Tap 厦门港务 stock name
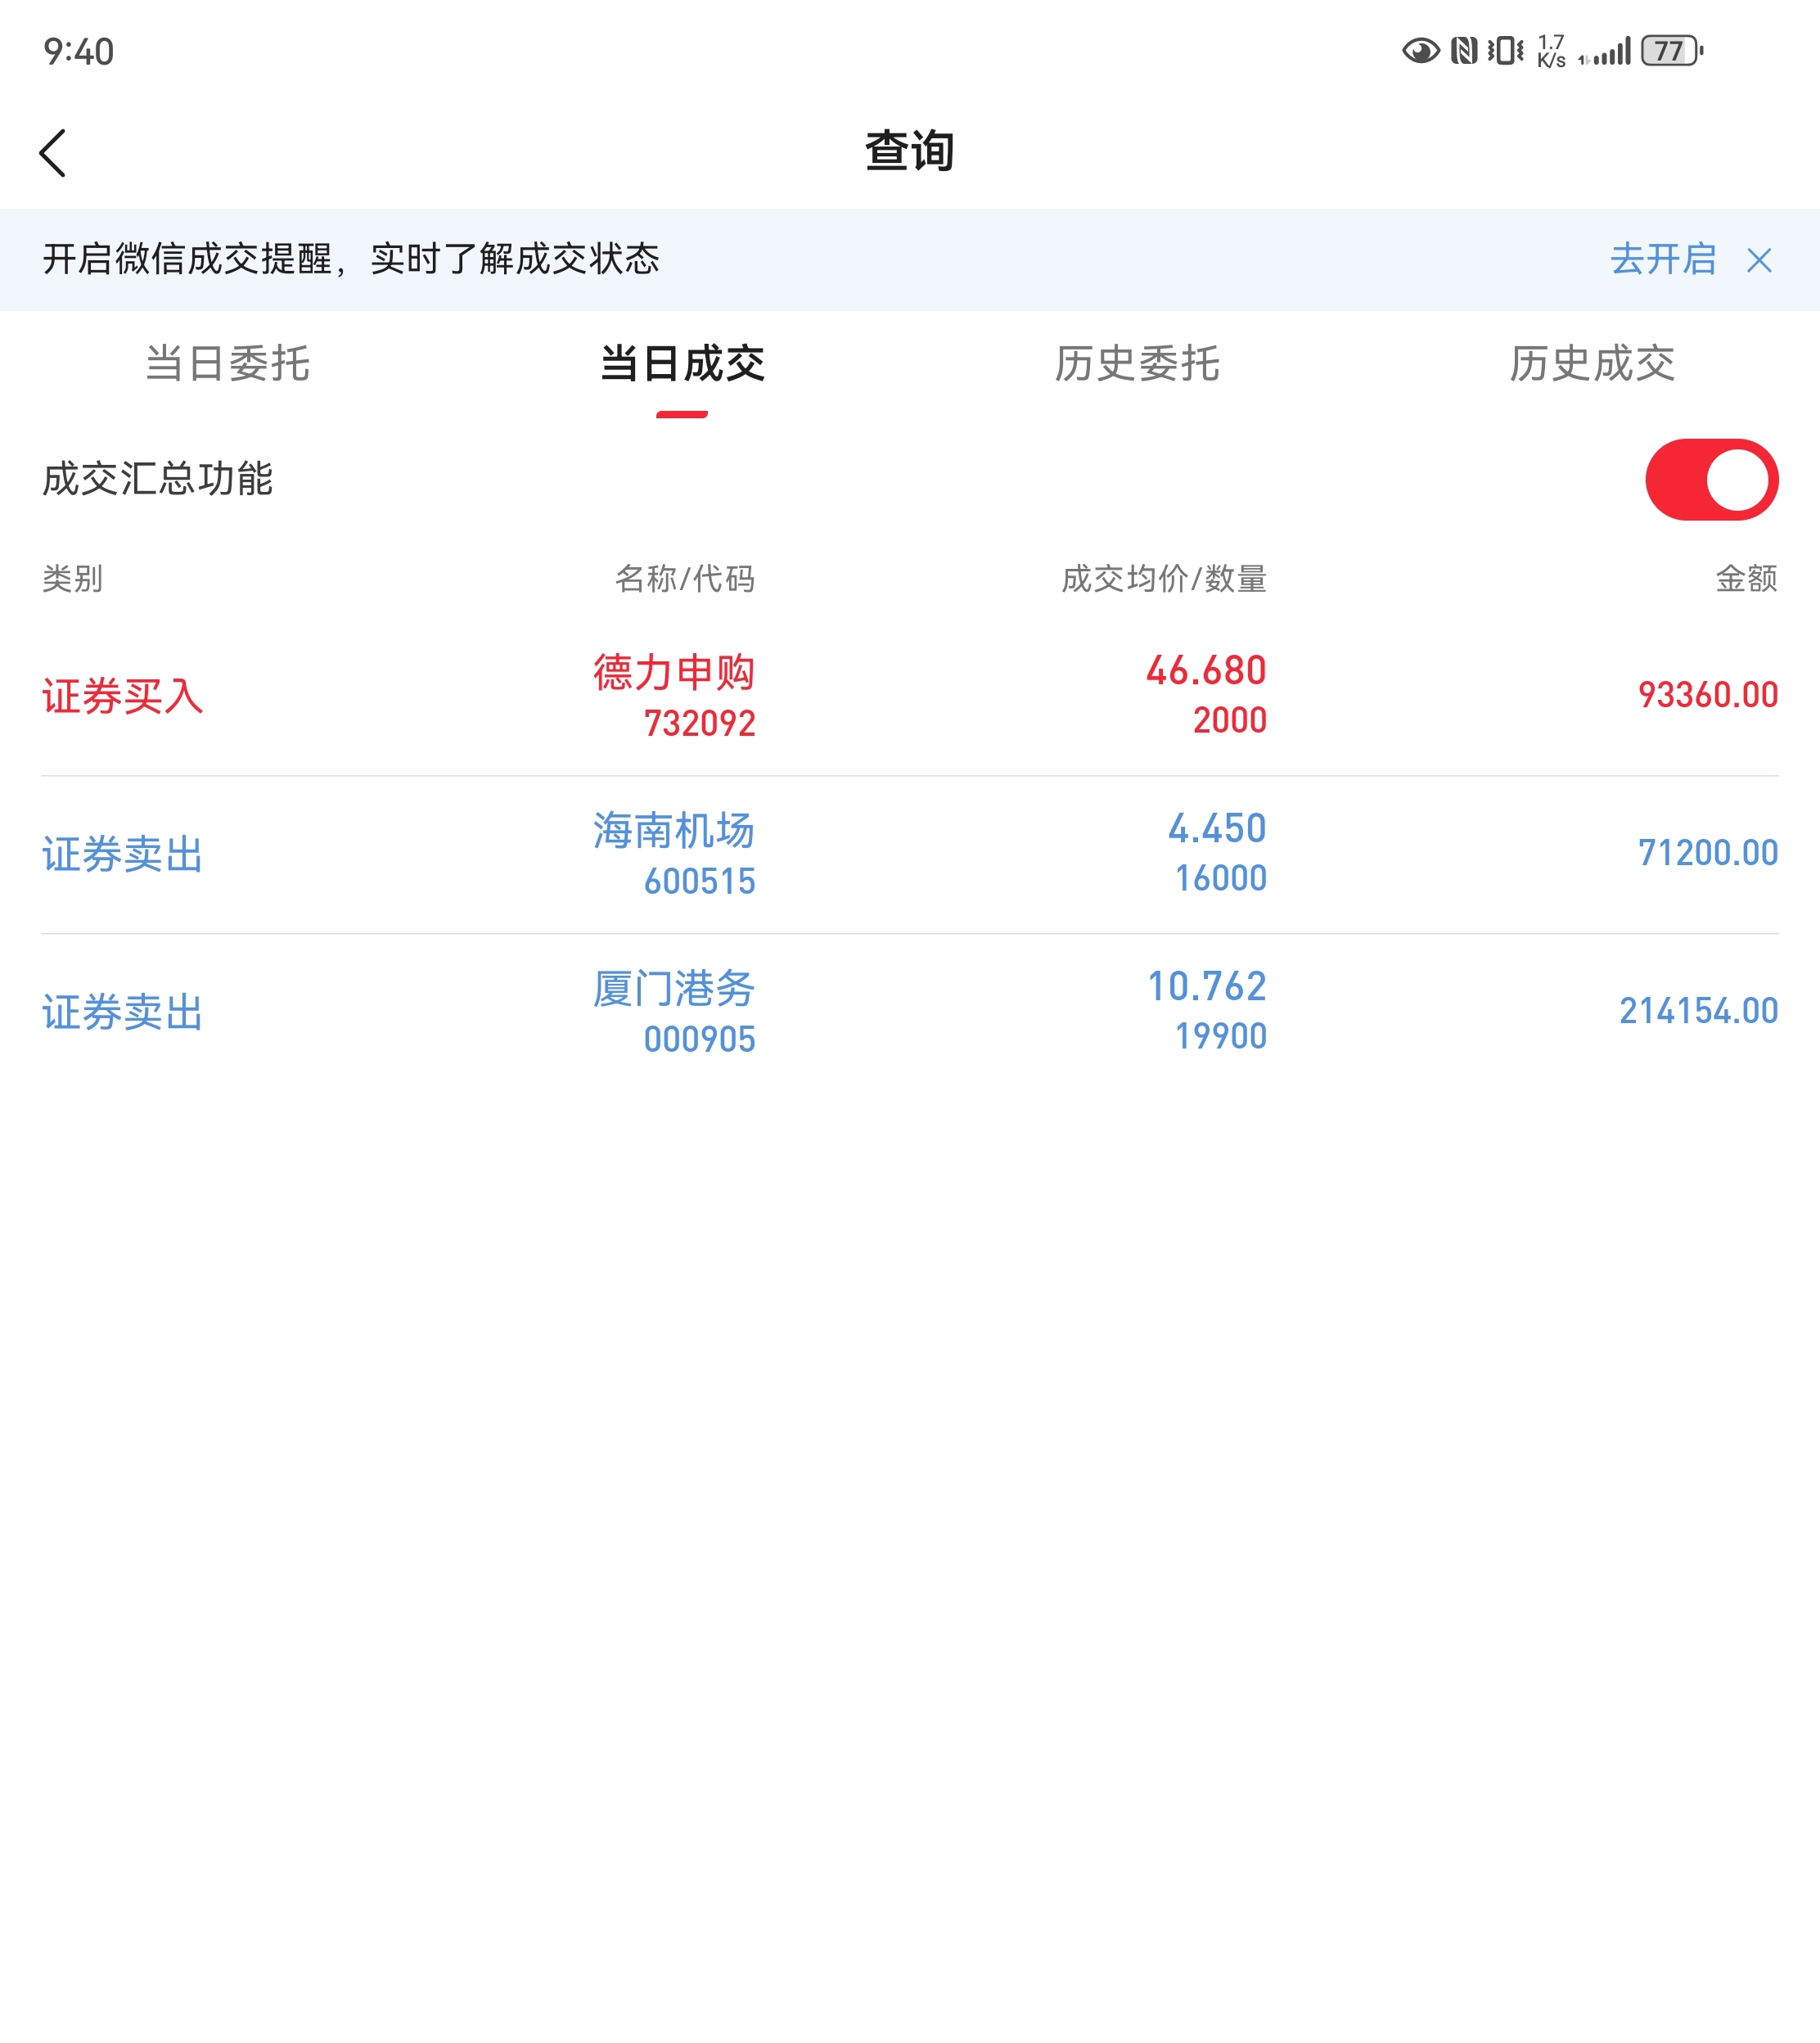Image resolution: width=1820 pixels, height=2043 pixels. pyautogui.click(x=673, y=989)
